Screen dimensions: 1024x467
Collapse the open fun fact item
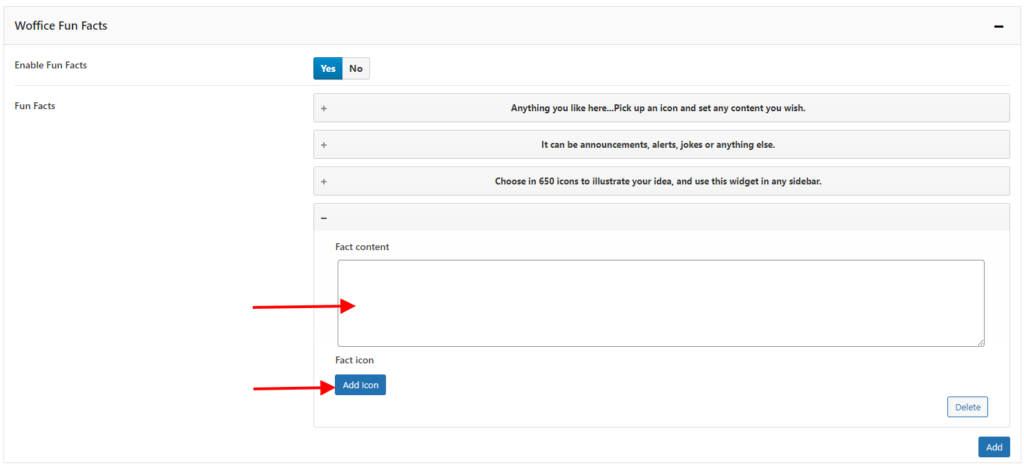click(x=324, y=217)
